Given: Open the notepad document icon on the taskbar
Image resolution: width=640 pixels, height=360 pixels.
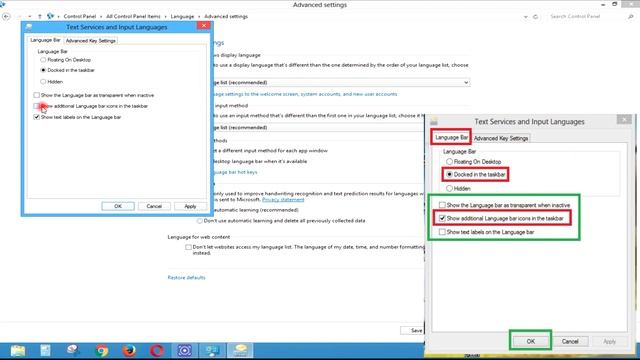Looking at the screenshot, I should tap(45, 350).
